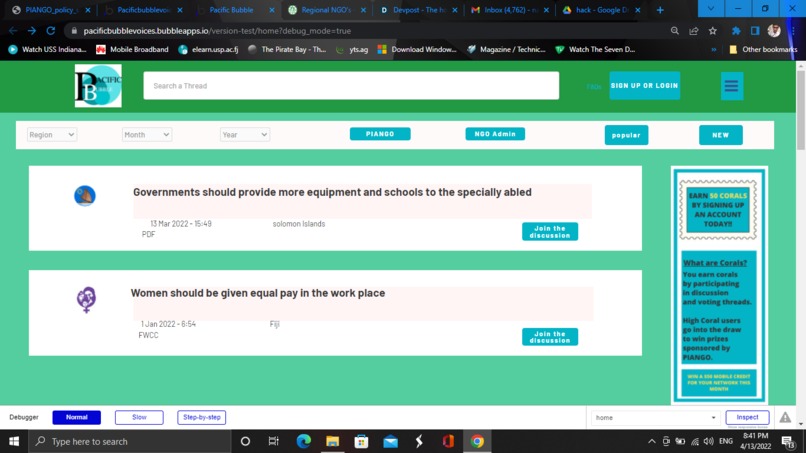The image size is (806, 453).
Task: Click the SIGN UP OR LOGIN button
Action: click(645, 85)
